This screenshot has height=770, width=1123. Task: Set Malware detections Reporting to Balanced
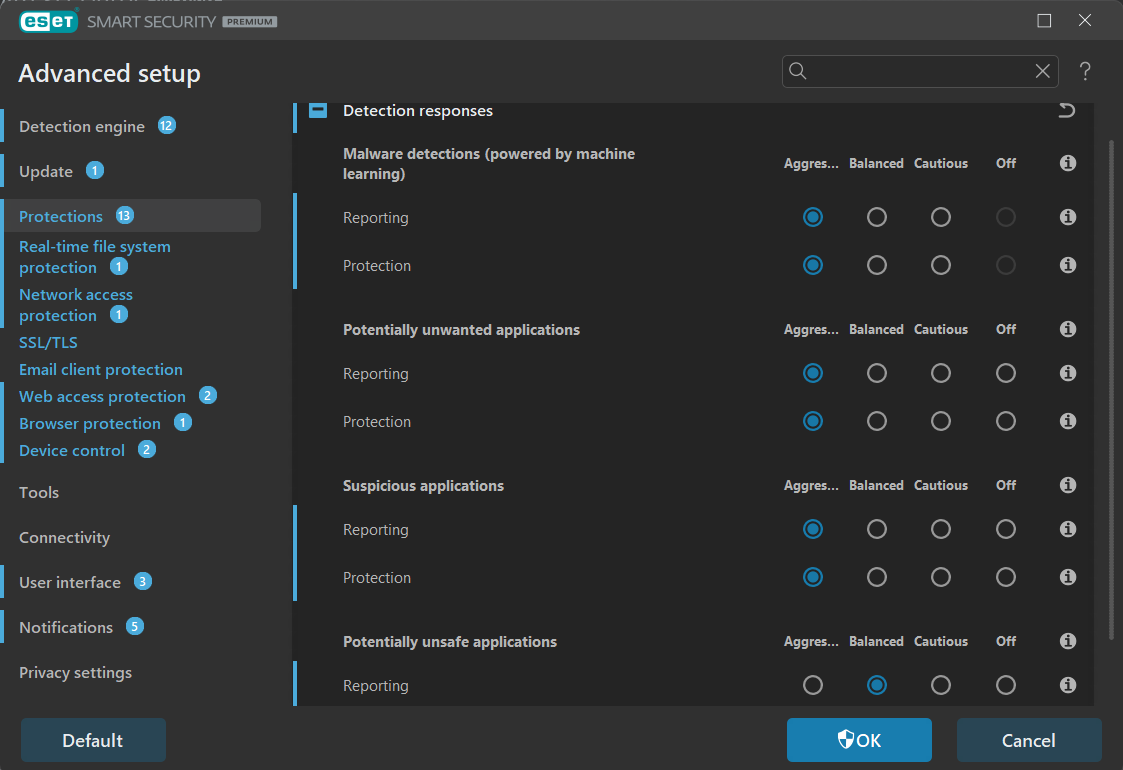(877, 217)
